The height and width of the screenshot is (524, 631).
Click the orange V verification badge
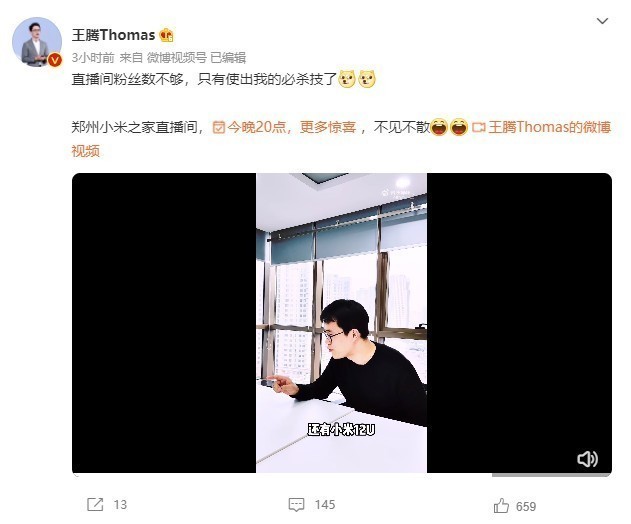pos(55,60)
